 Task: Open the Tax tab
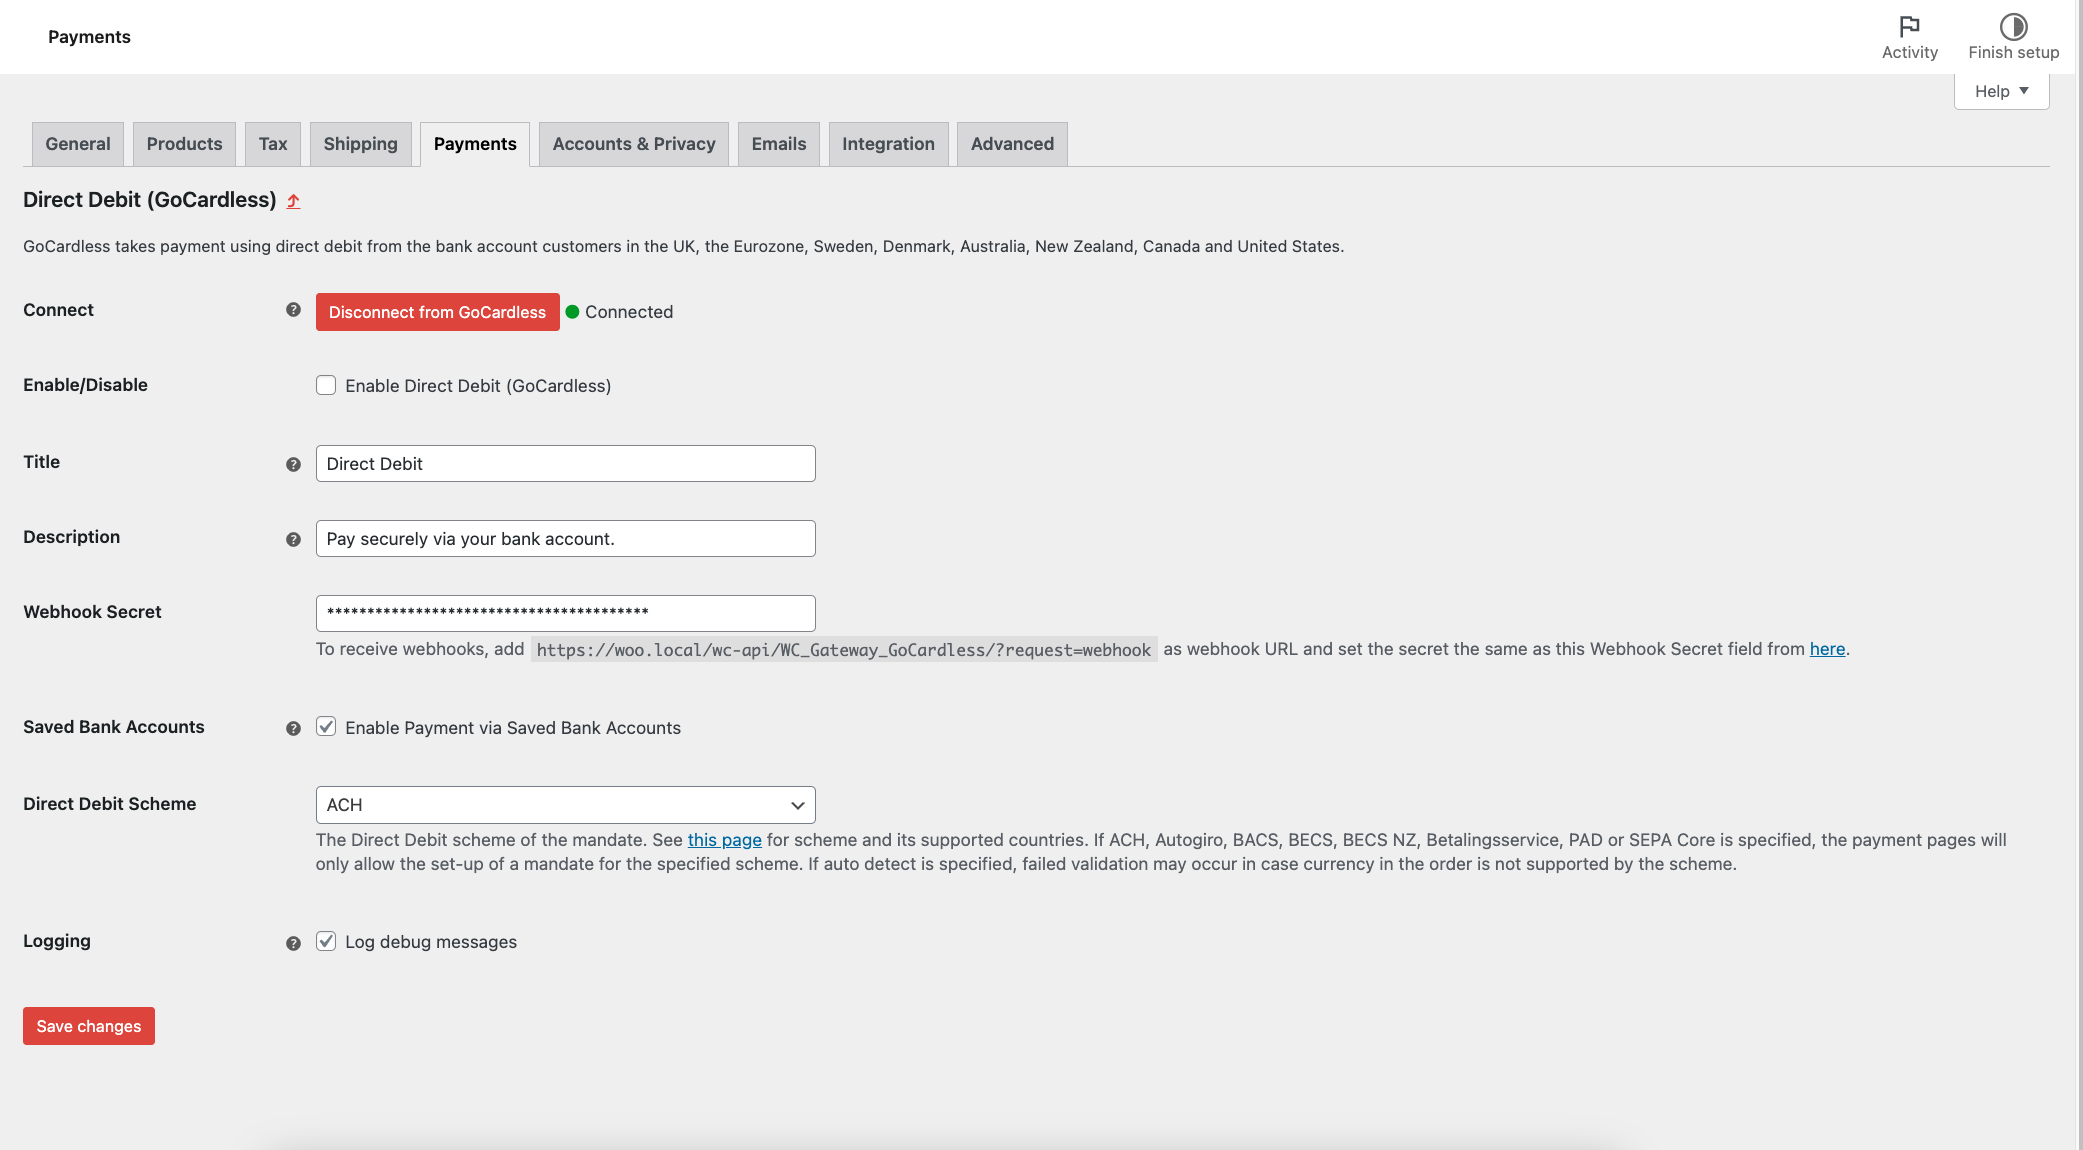pyautogui.click(x=273, y=144)
